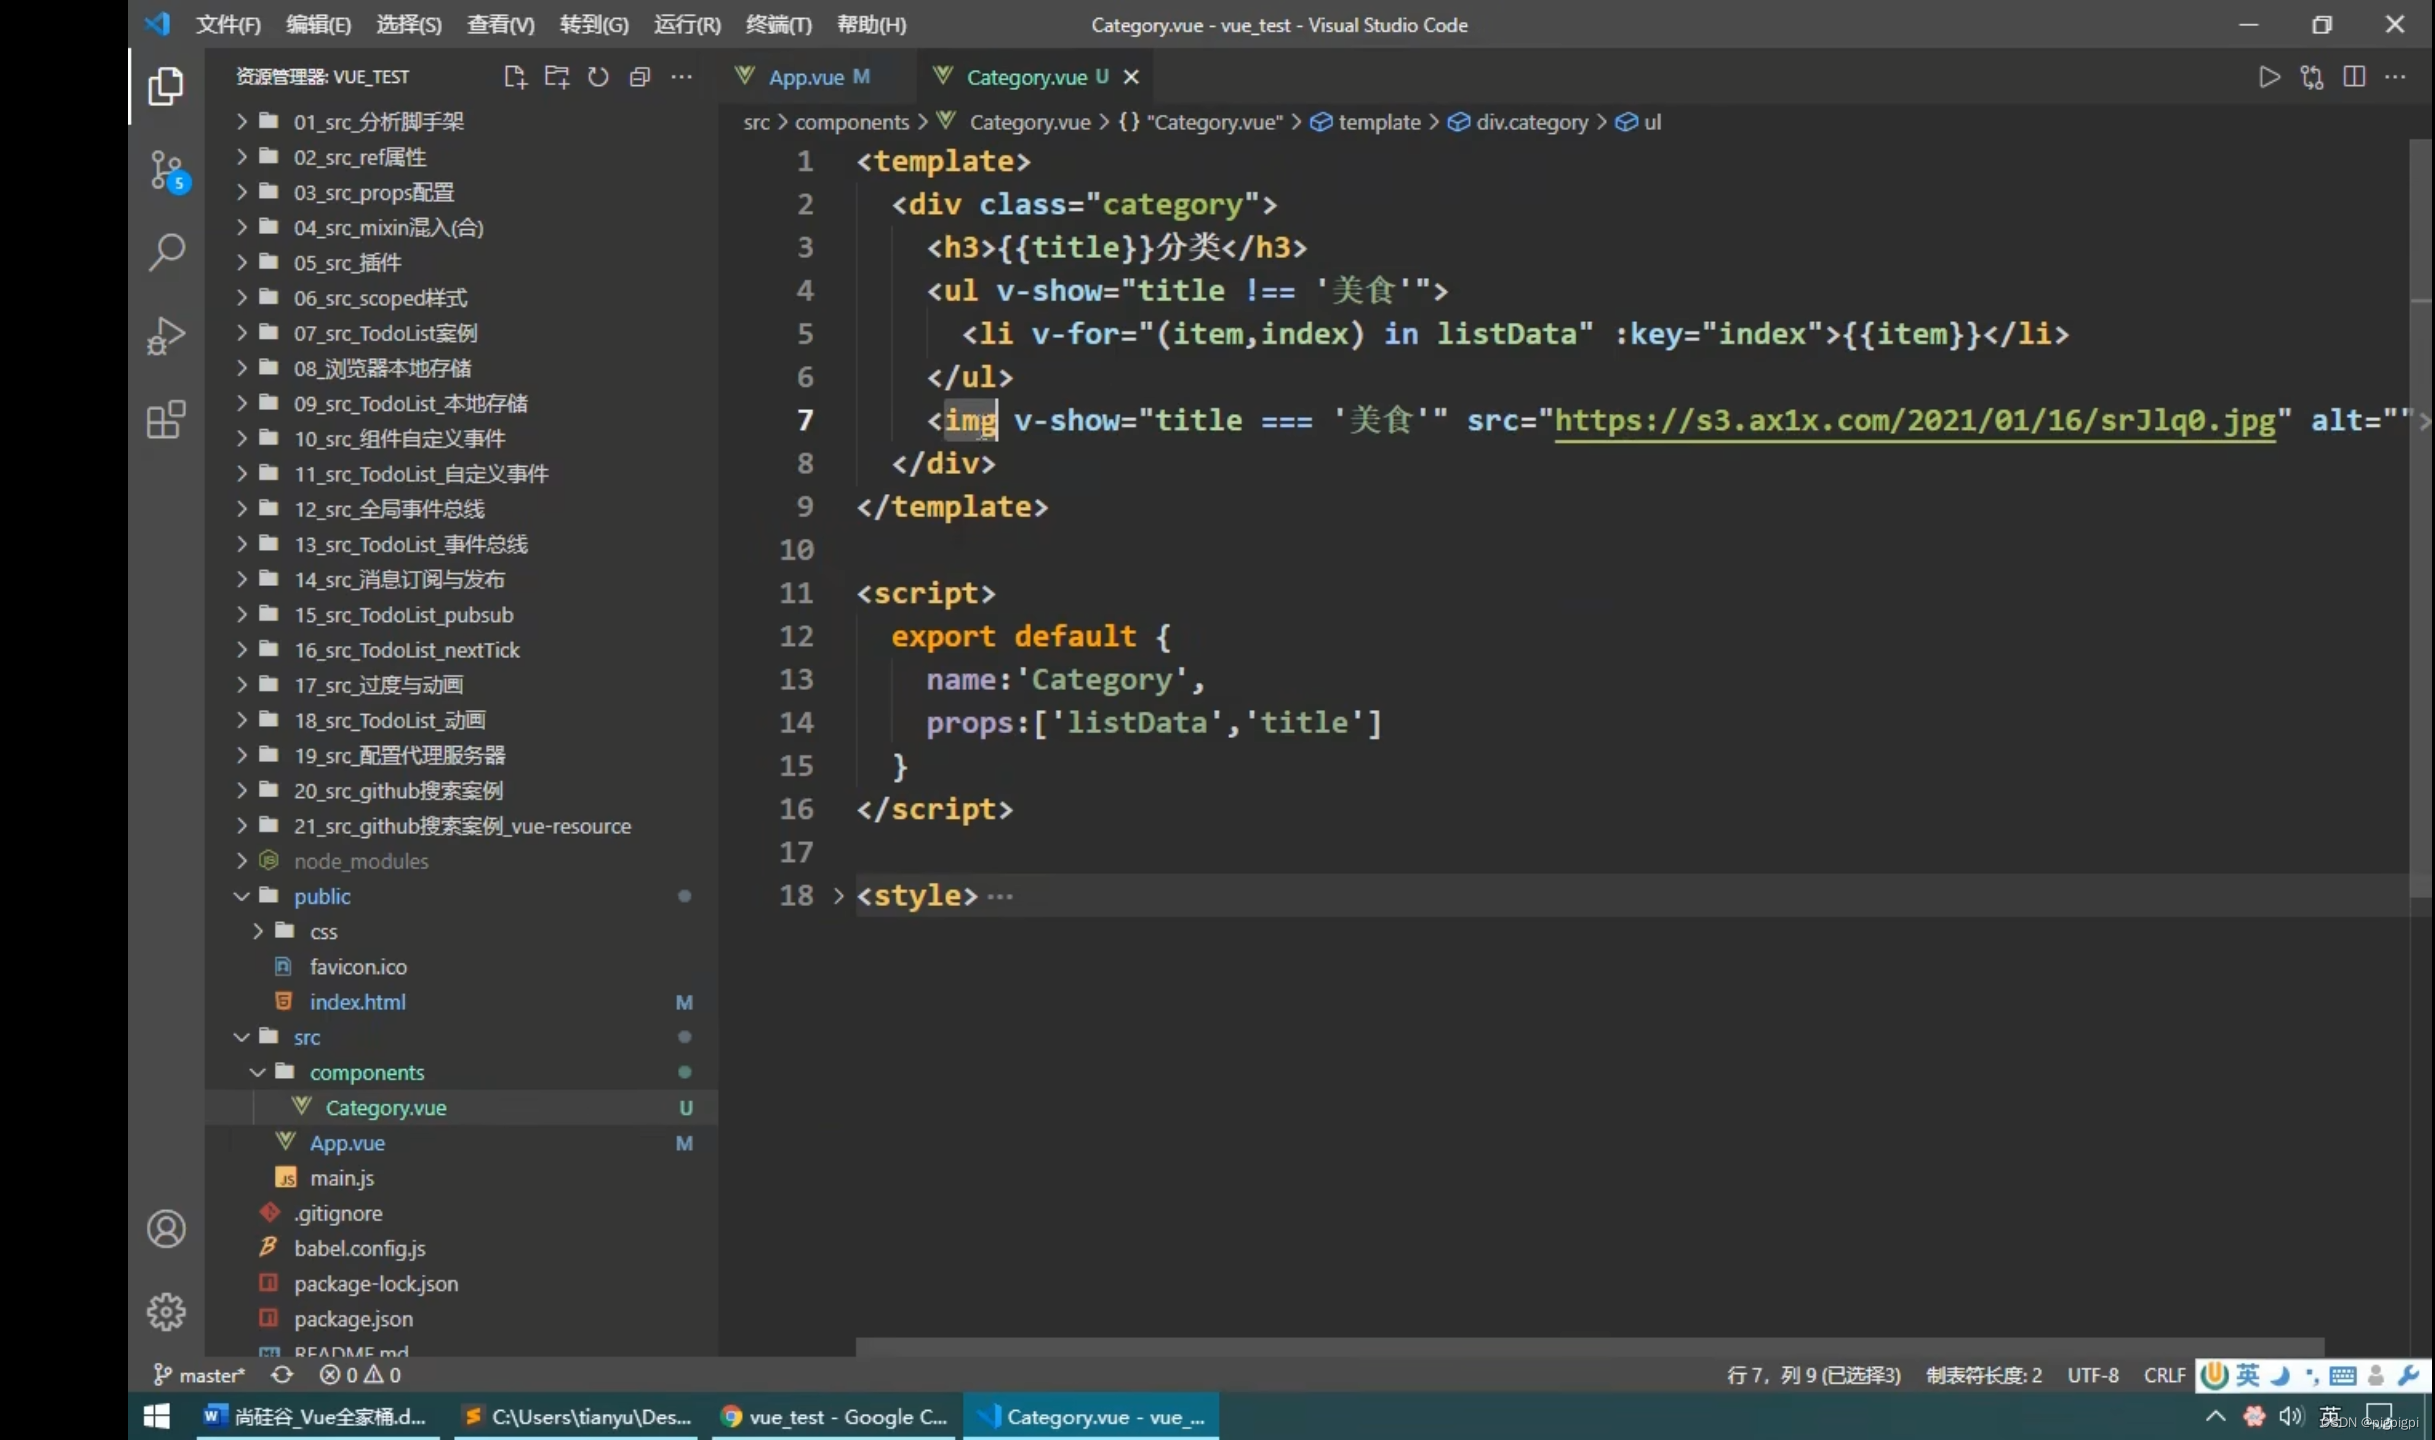
Task: Open Source Control view with 5 changes
Action: 166,171
